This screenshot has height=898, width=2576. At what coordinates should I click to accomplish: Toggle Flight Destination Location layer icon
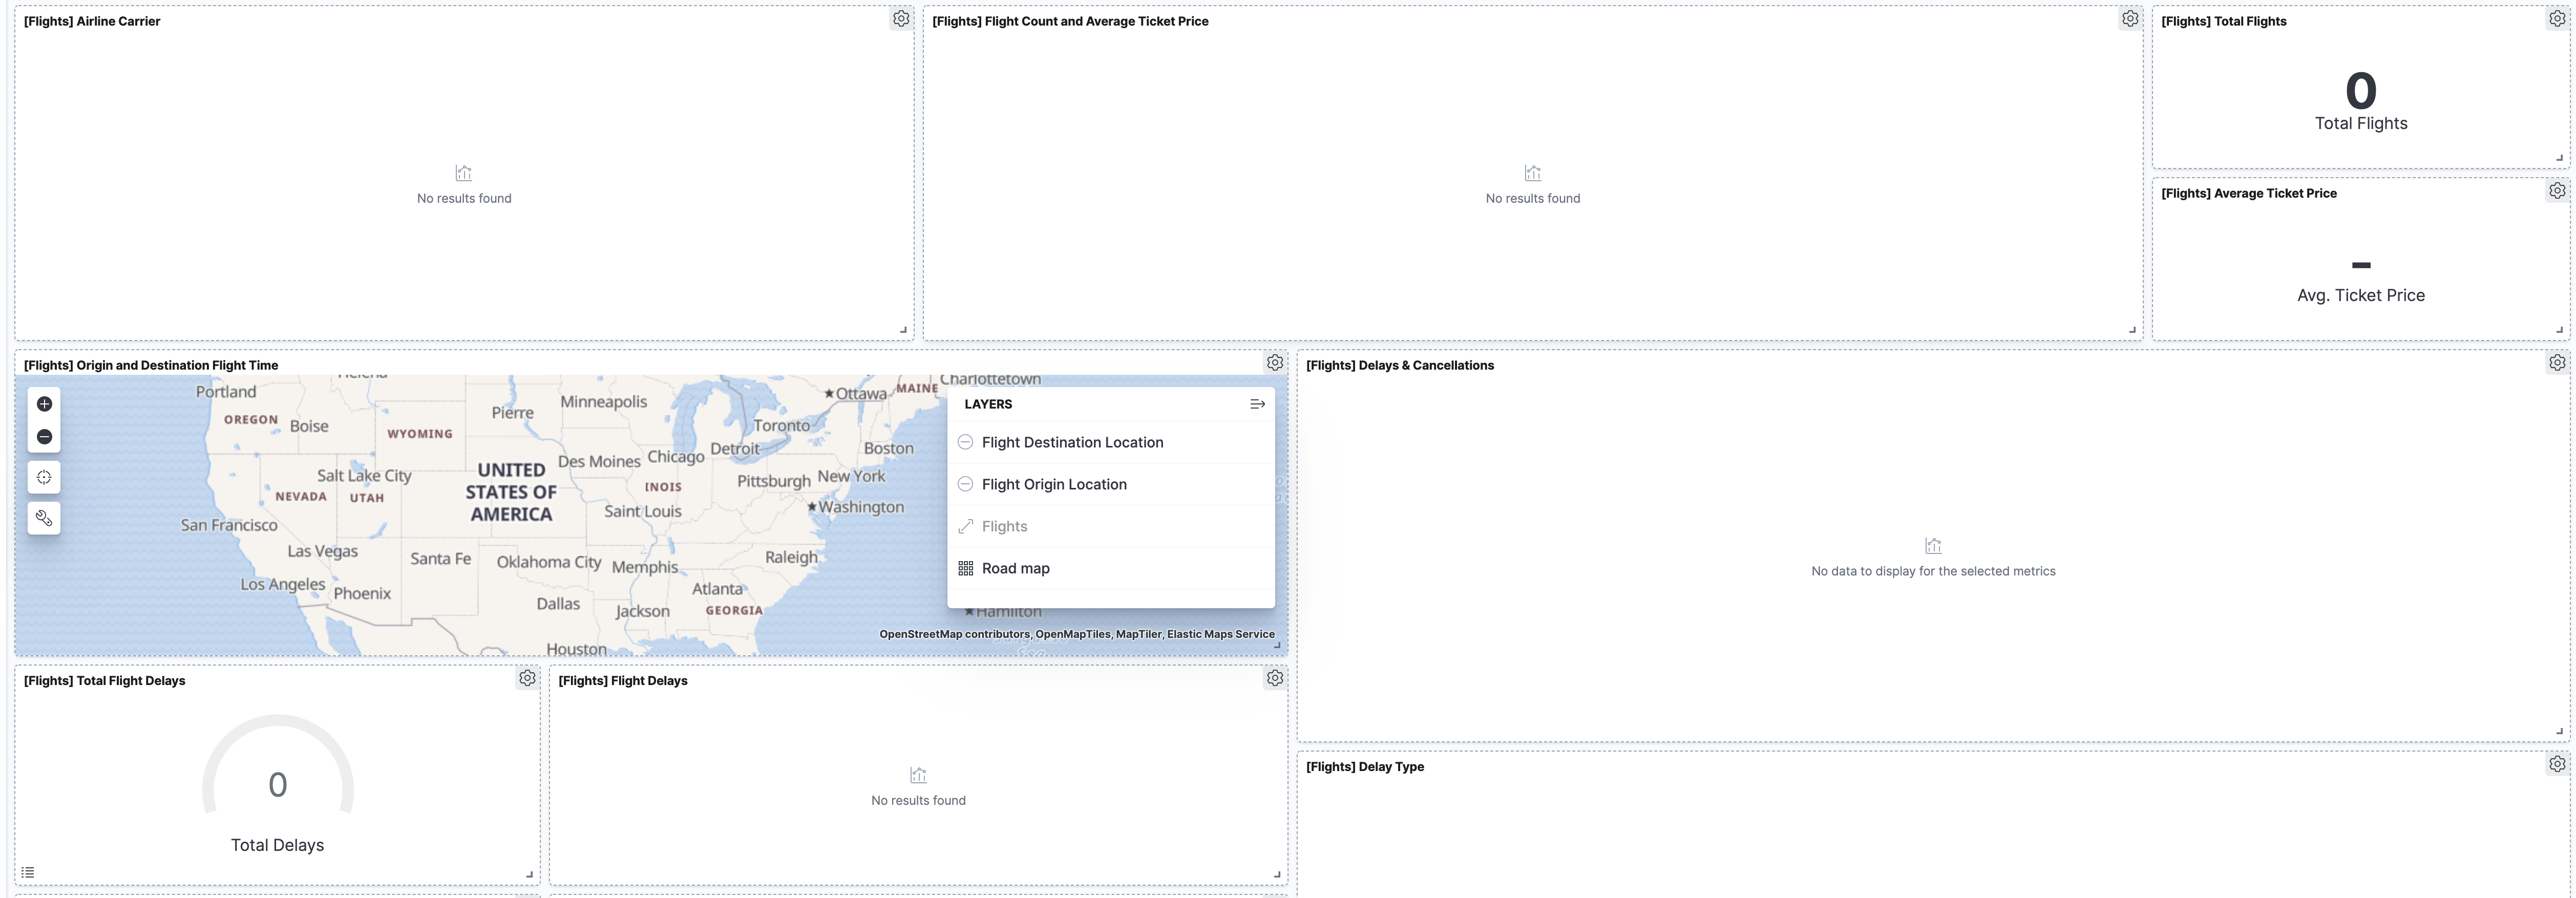(965, 442)
